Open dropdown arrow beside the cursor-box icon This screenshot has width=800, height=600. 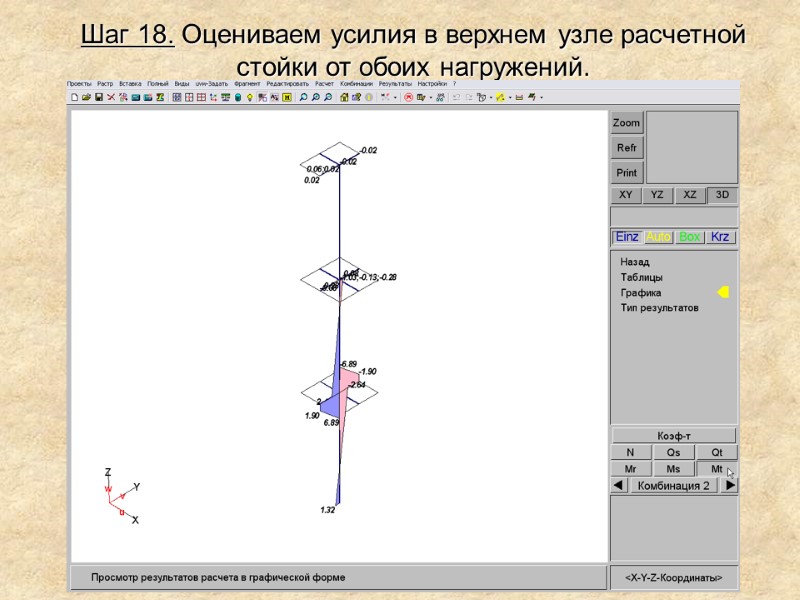point(491,97)
